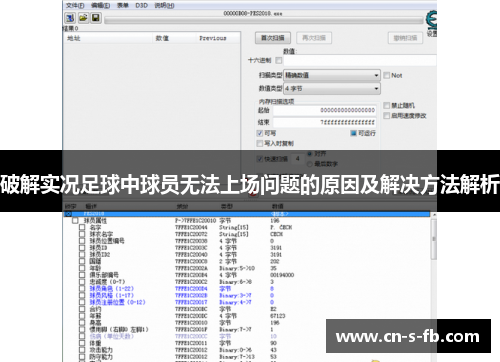Viewport: 500px width, 362px height.
Task: Select the 球员角色 (1-22) blue row label
Action: (x=111, y=289)
